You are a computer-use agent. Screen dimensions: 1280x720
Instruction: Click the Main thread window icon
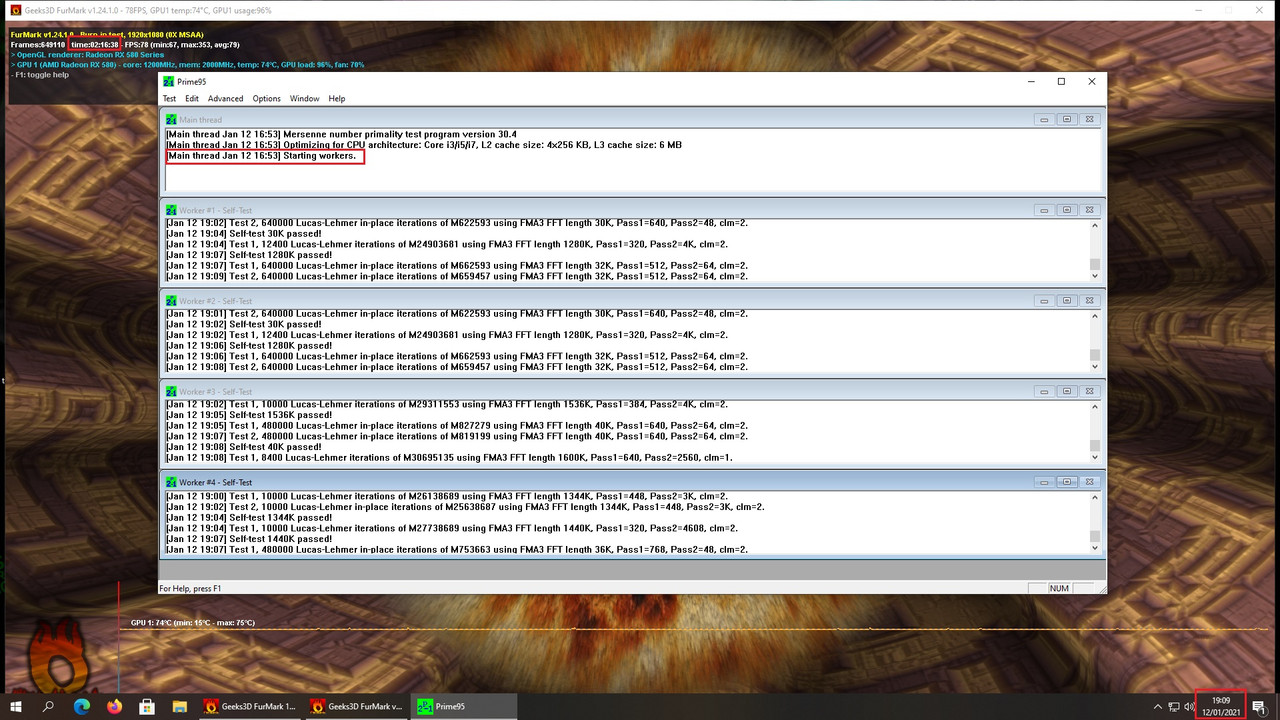pos(172,120)
